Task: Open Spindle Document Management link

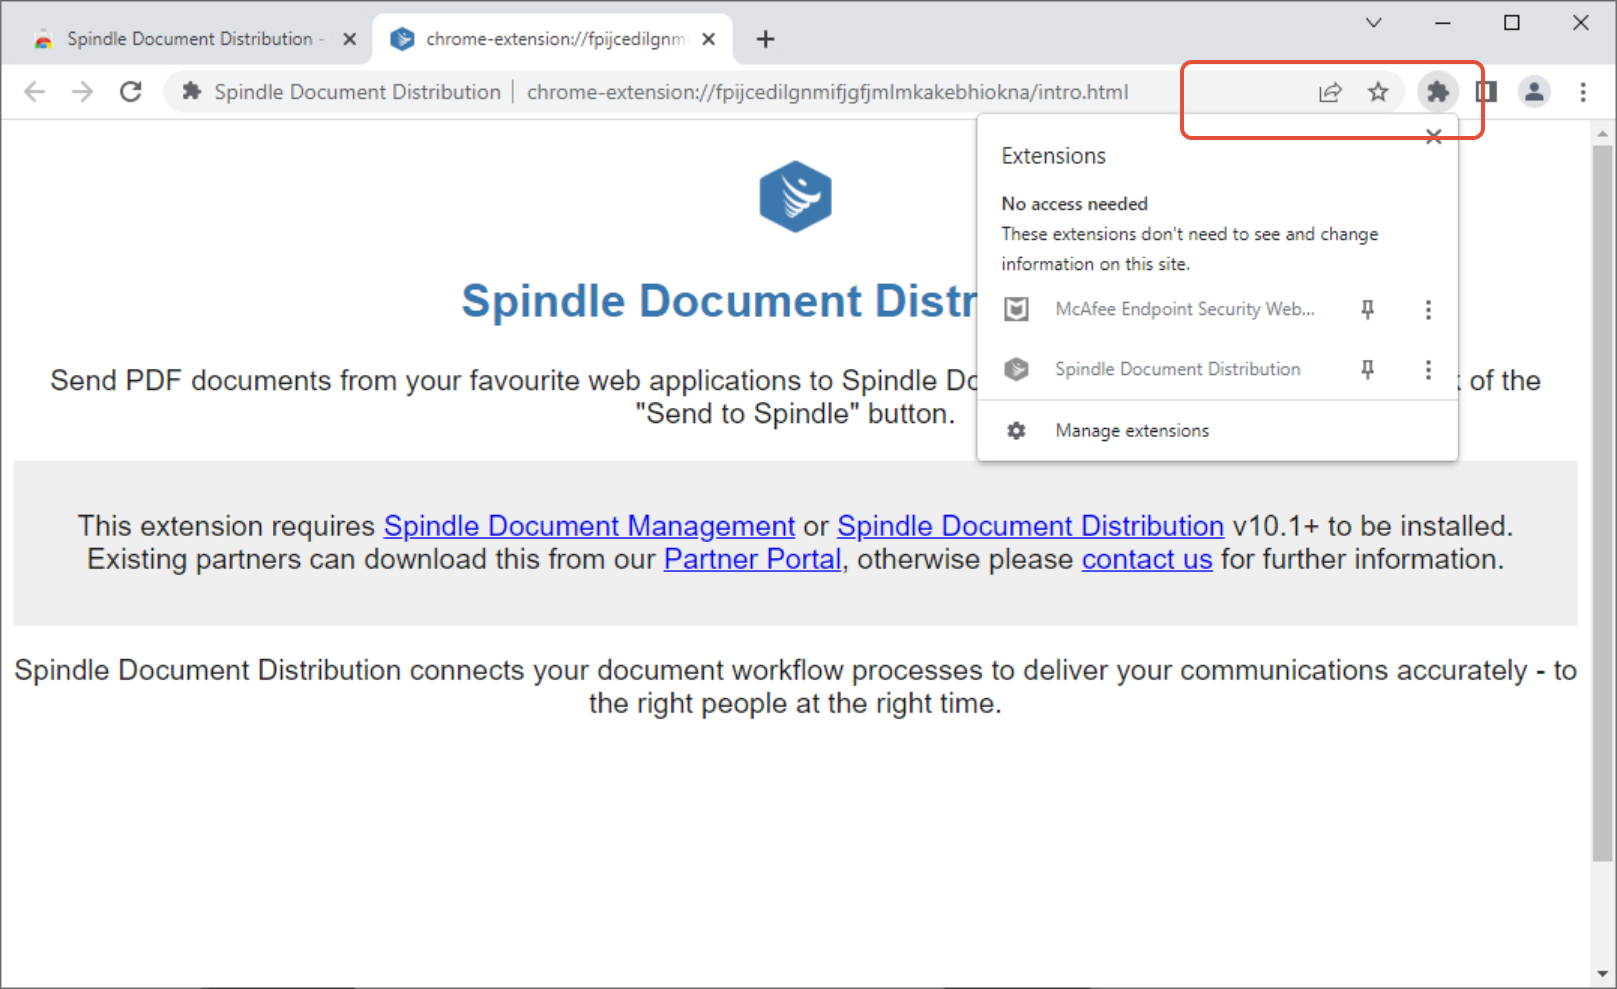Action: pyautogui.click(x=589, y=526)
